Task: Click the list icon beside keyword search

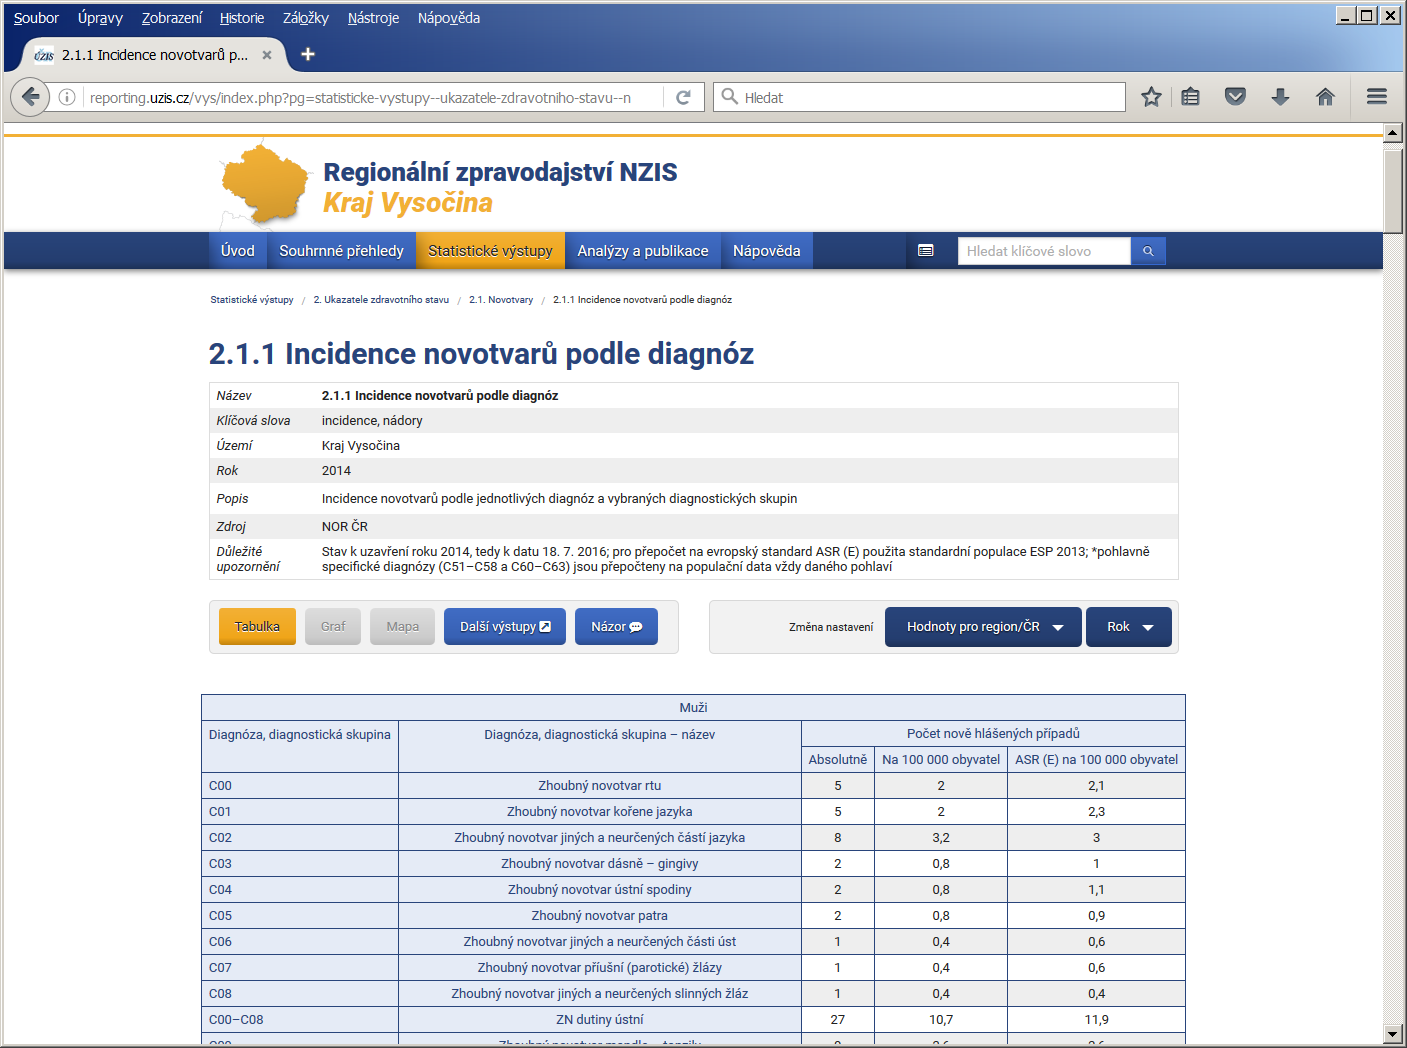Action: click(x=926, y=251)
